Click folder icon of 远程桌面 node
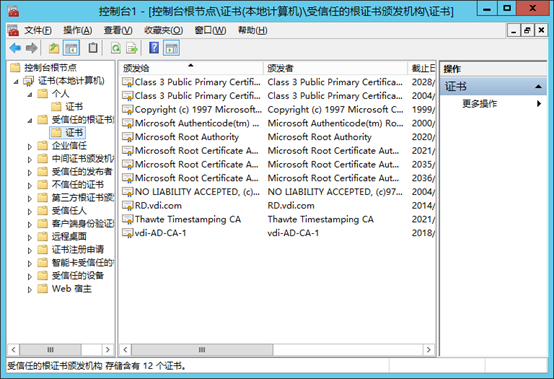Screen dimensions: 554x379 click(42, 236)
